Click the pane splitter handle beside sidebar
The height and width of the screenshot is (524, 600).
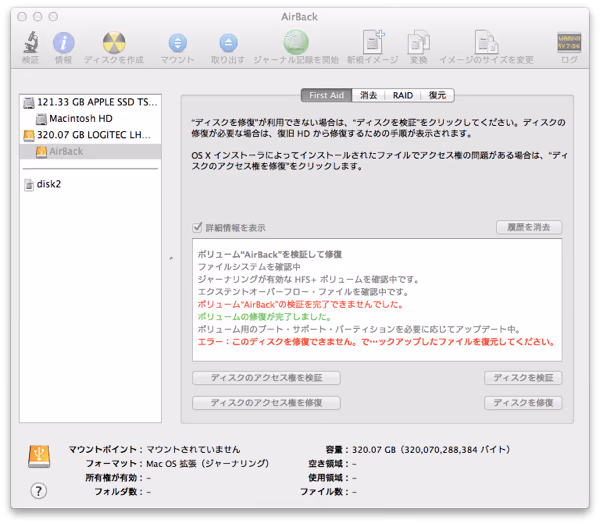(x=171, y=259)
